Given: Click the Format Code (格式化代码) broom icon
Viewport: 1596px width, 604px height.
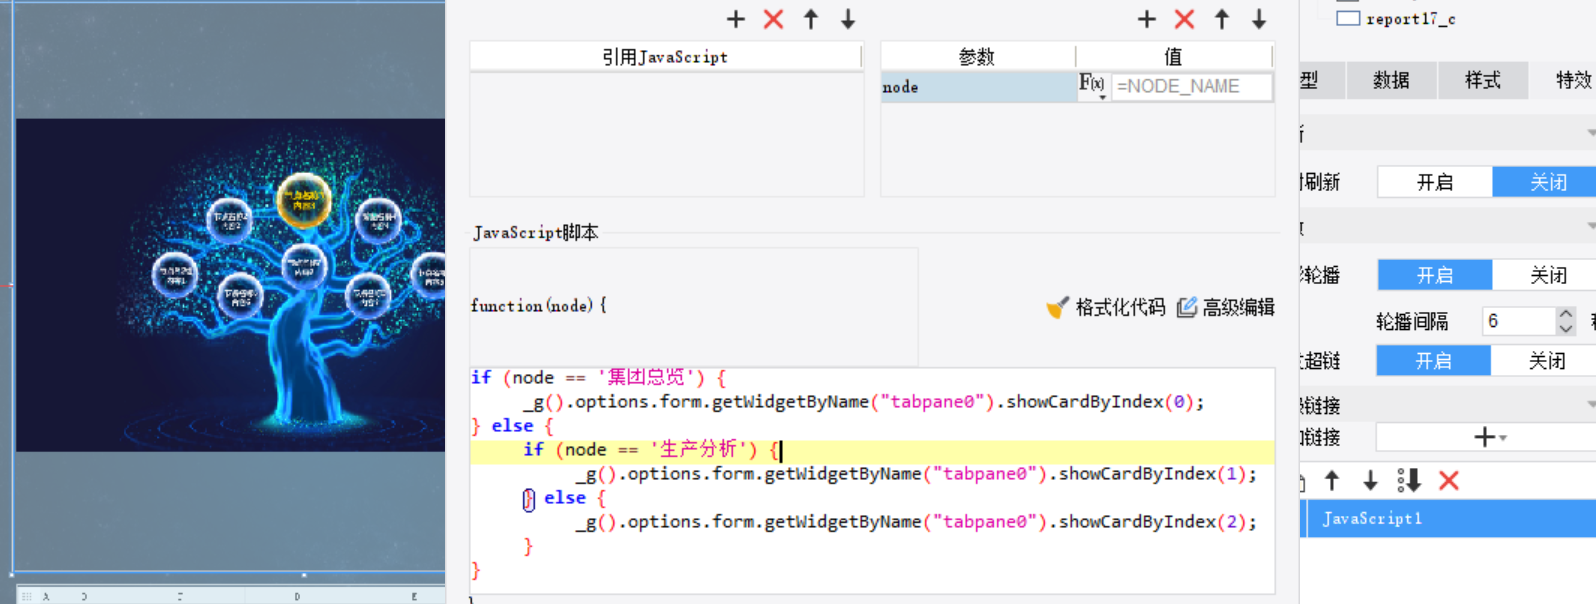Looking at the screenshot, I should 1058,307.
